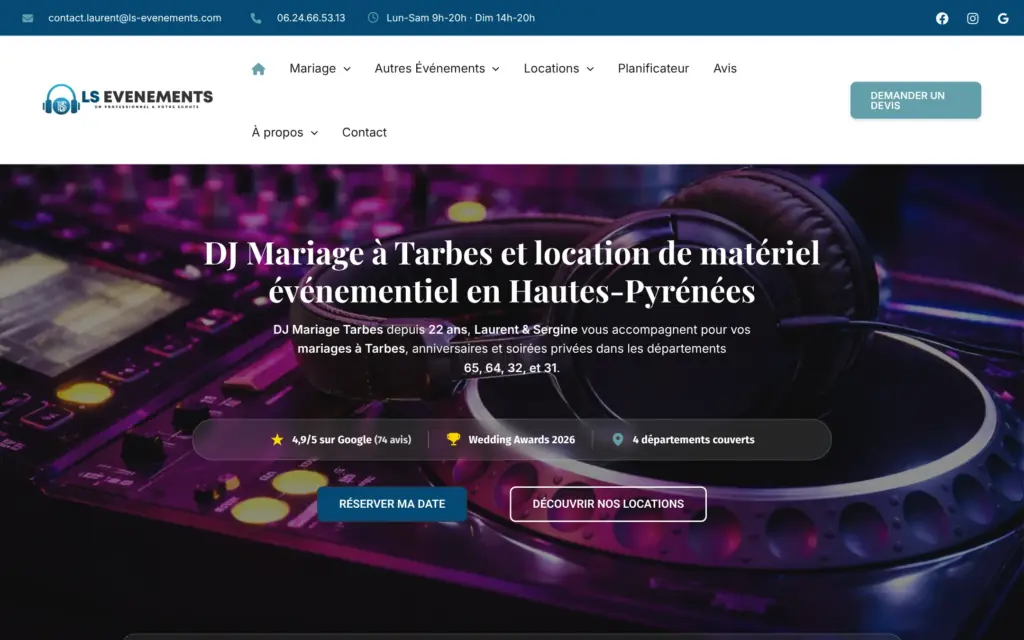Click the Lun-Sam 9h-20h hours text

460,18
